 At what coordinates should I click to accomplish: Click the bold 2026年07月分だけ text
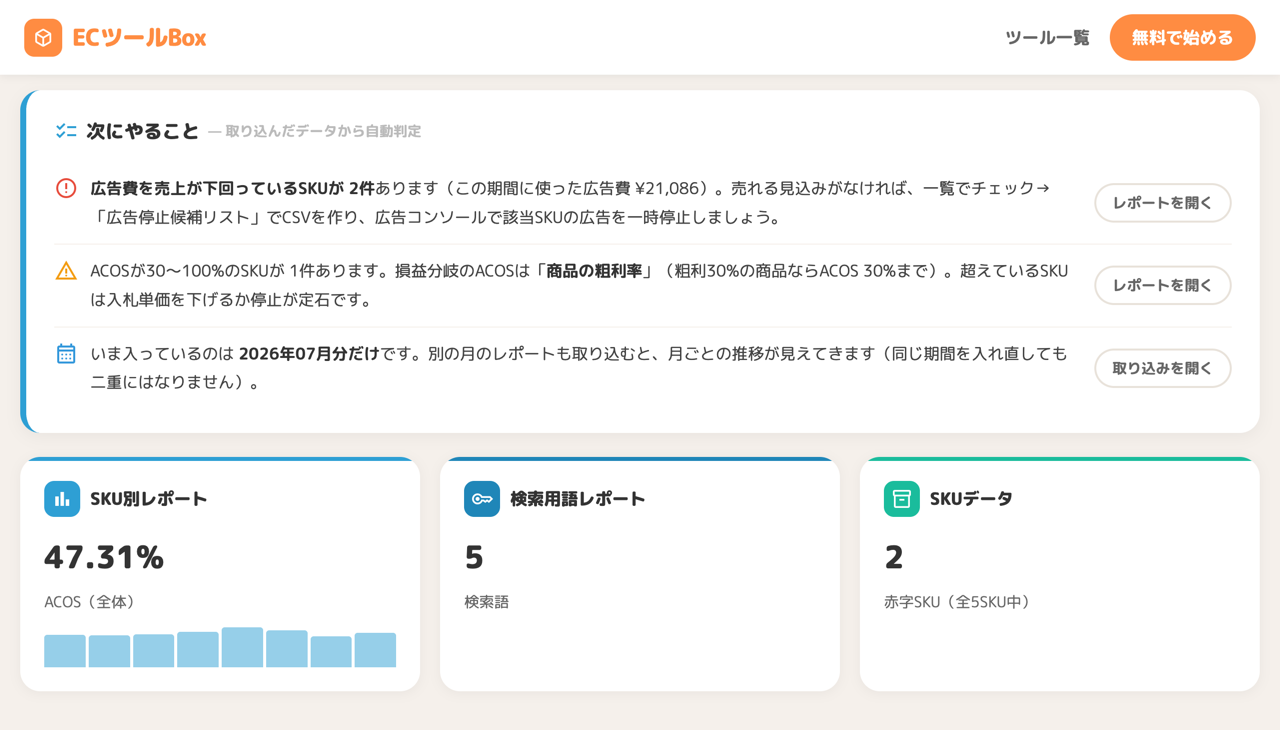[x=309, y=353]
